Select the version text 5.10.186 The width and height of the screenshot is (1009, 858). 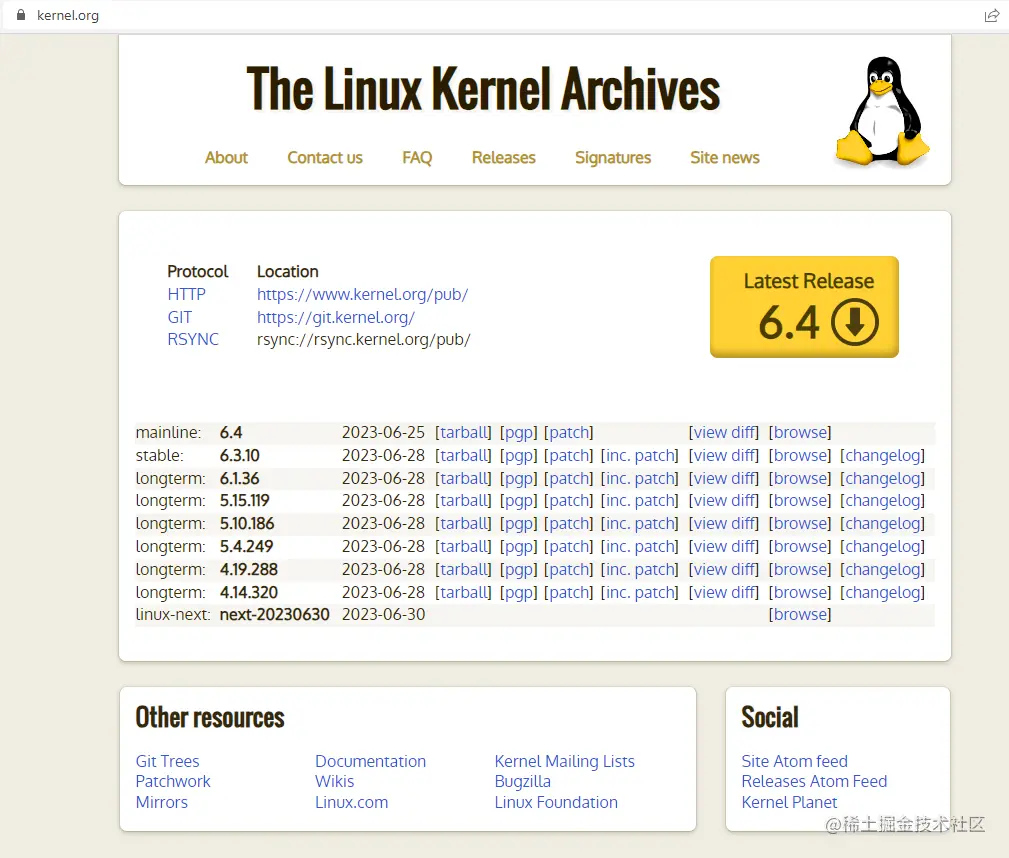(247, 524)
